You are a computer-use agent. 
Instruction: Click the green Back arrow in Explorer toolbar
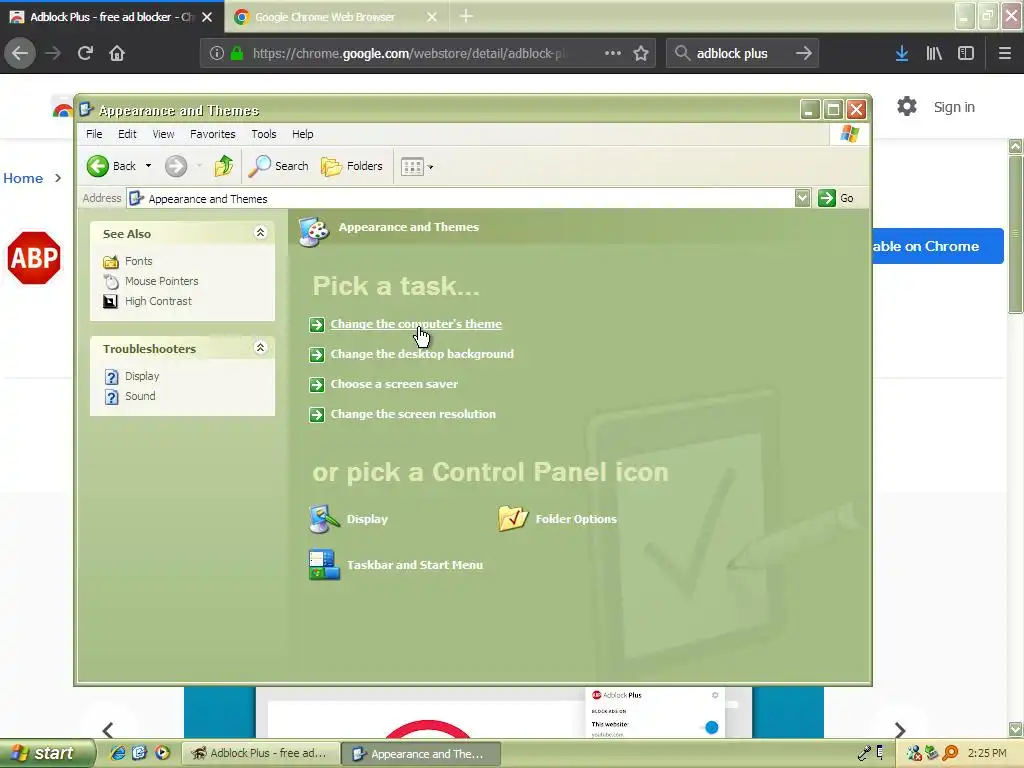pyautogui.click(x=98, y=166)
